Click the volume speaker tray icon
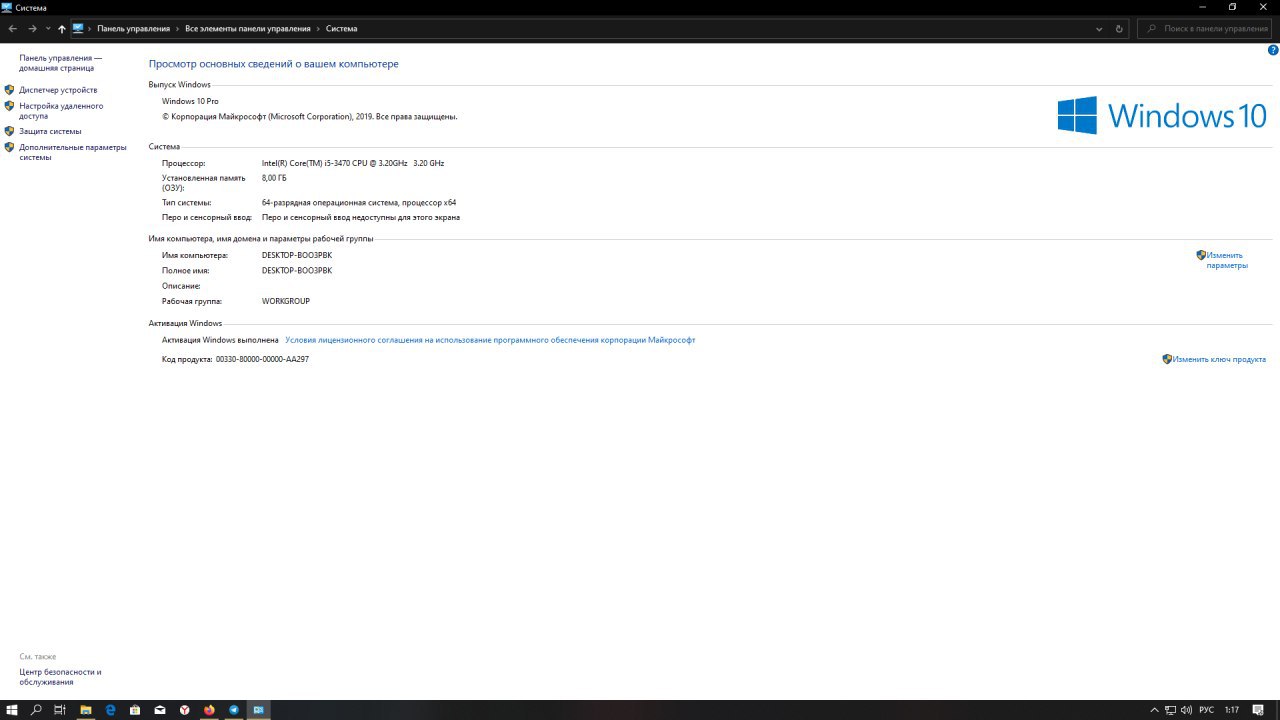This screenshot has width=1280, height=720. (x=1186, y=710)
